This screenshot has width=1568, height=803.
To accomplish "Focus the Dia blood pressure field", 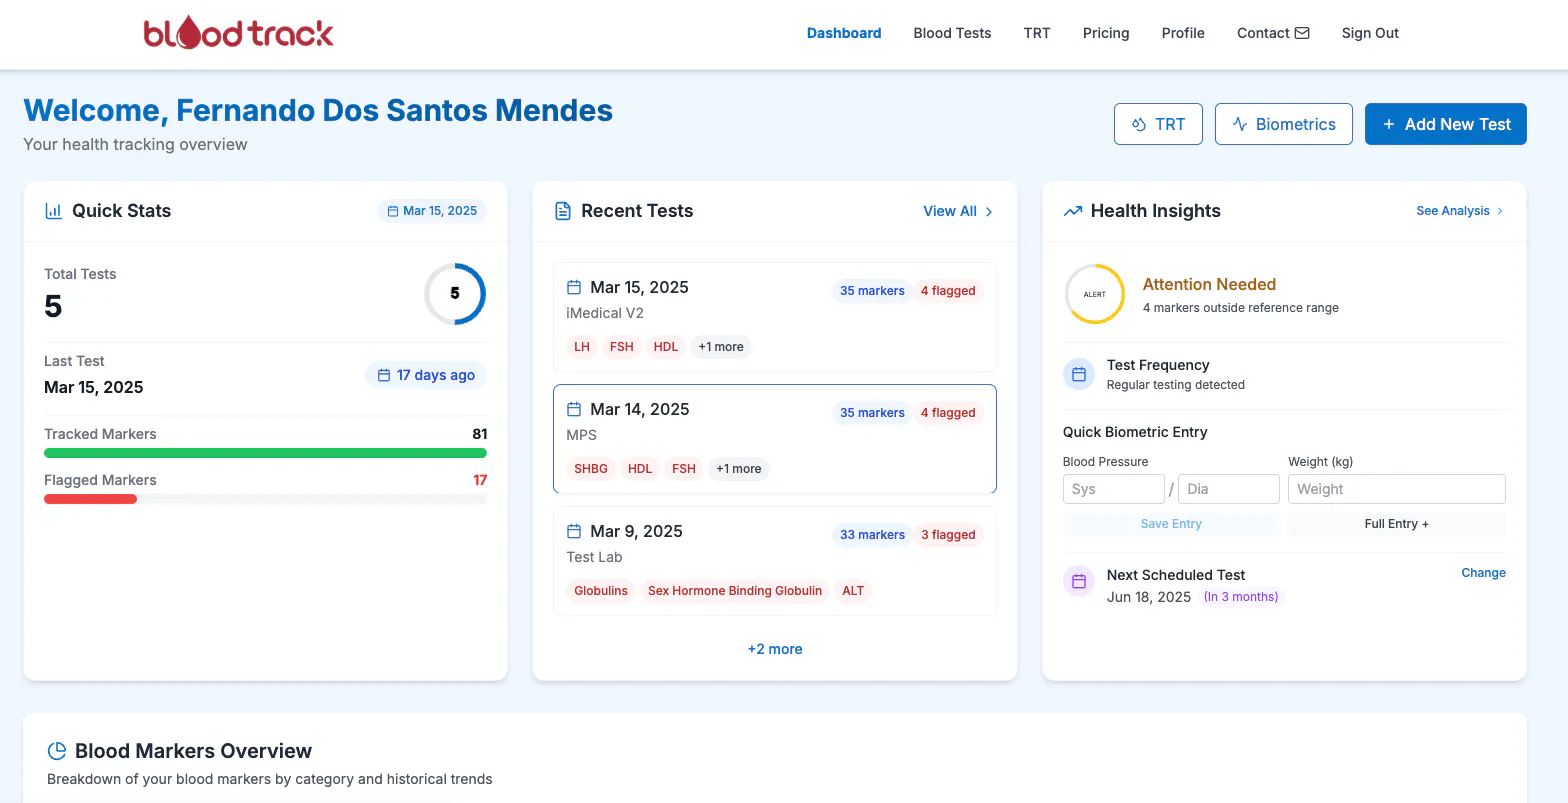I will [x=1229, y=489].
